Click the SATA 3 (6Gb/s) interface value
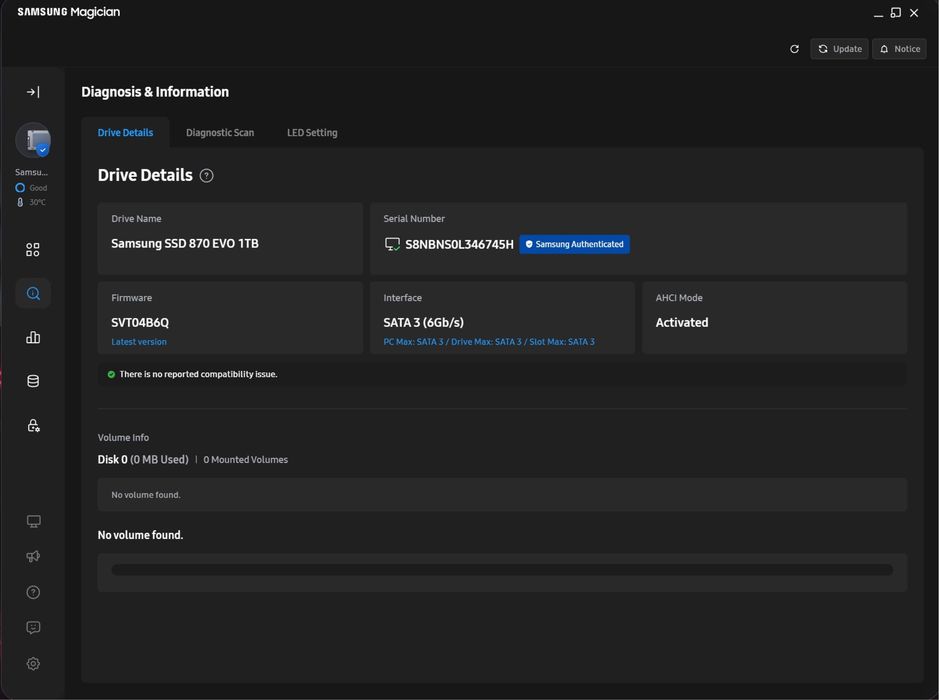 coord(423,322)
